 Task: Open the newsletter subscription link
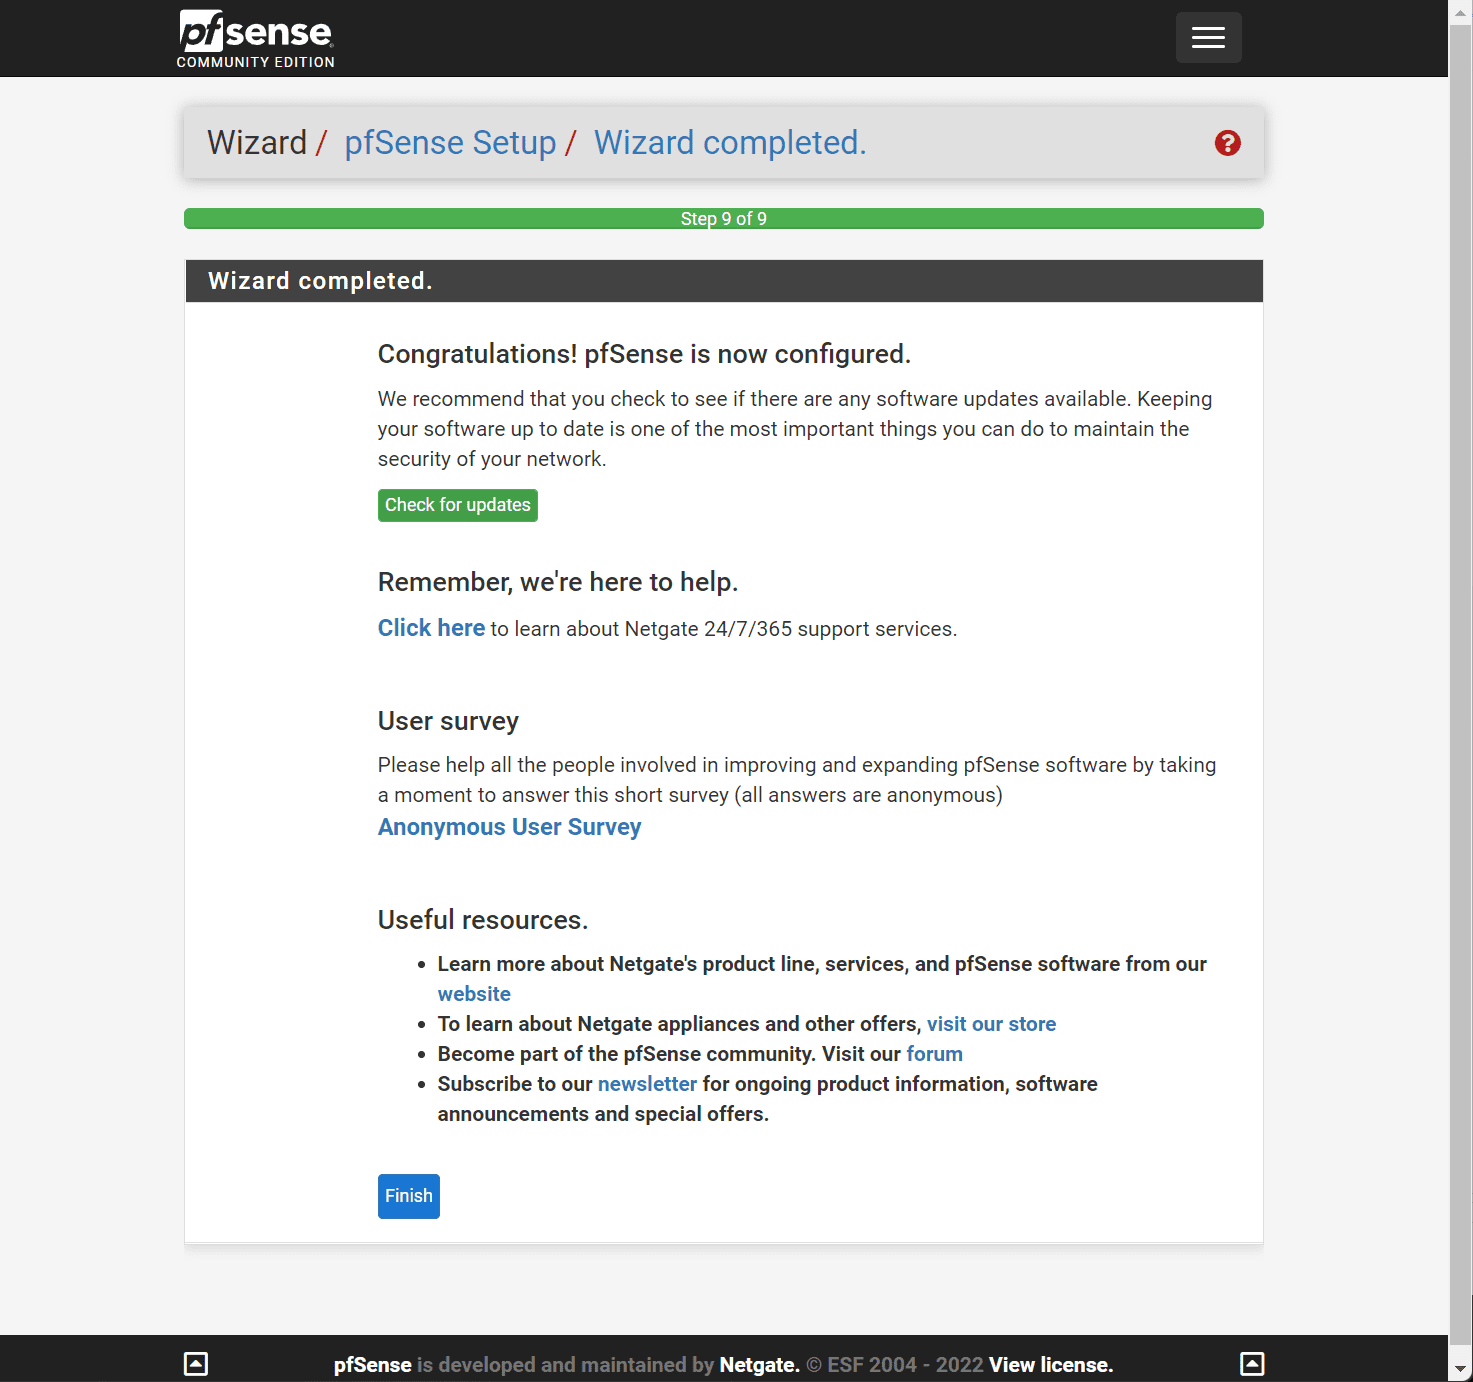pos(647,1084)
